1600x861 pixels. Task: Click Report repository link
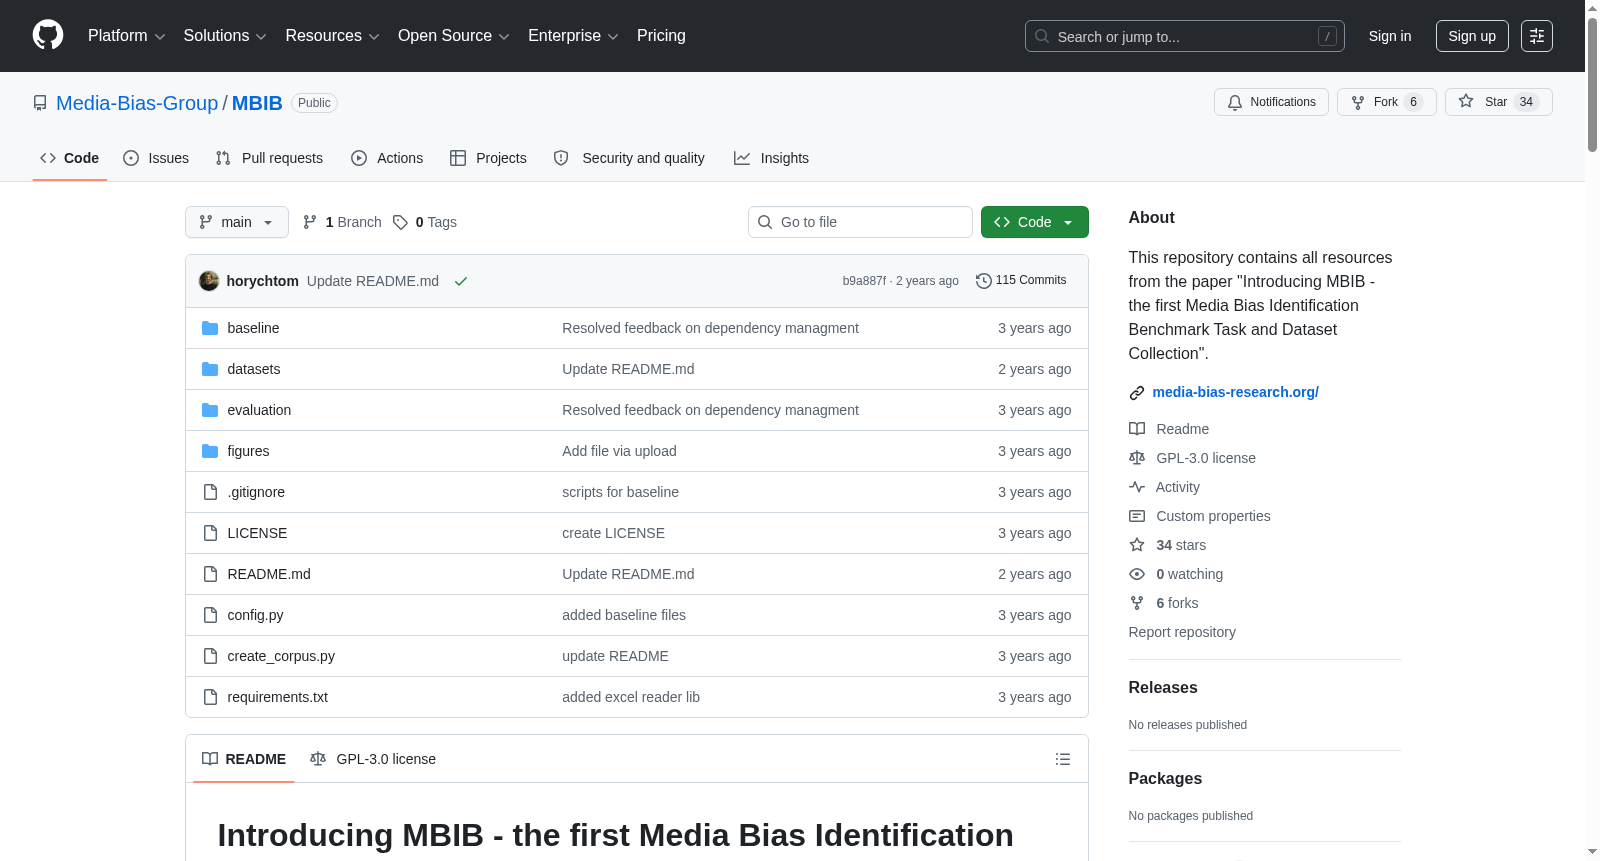[1182, 632]
